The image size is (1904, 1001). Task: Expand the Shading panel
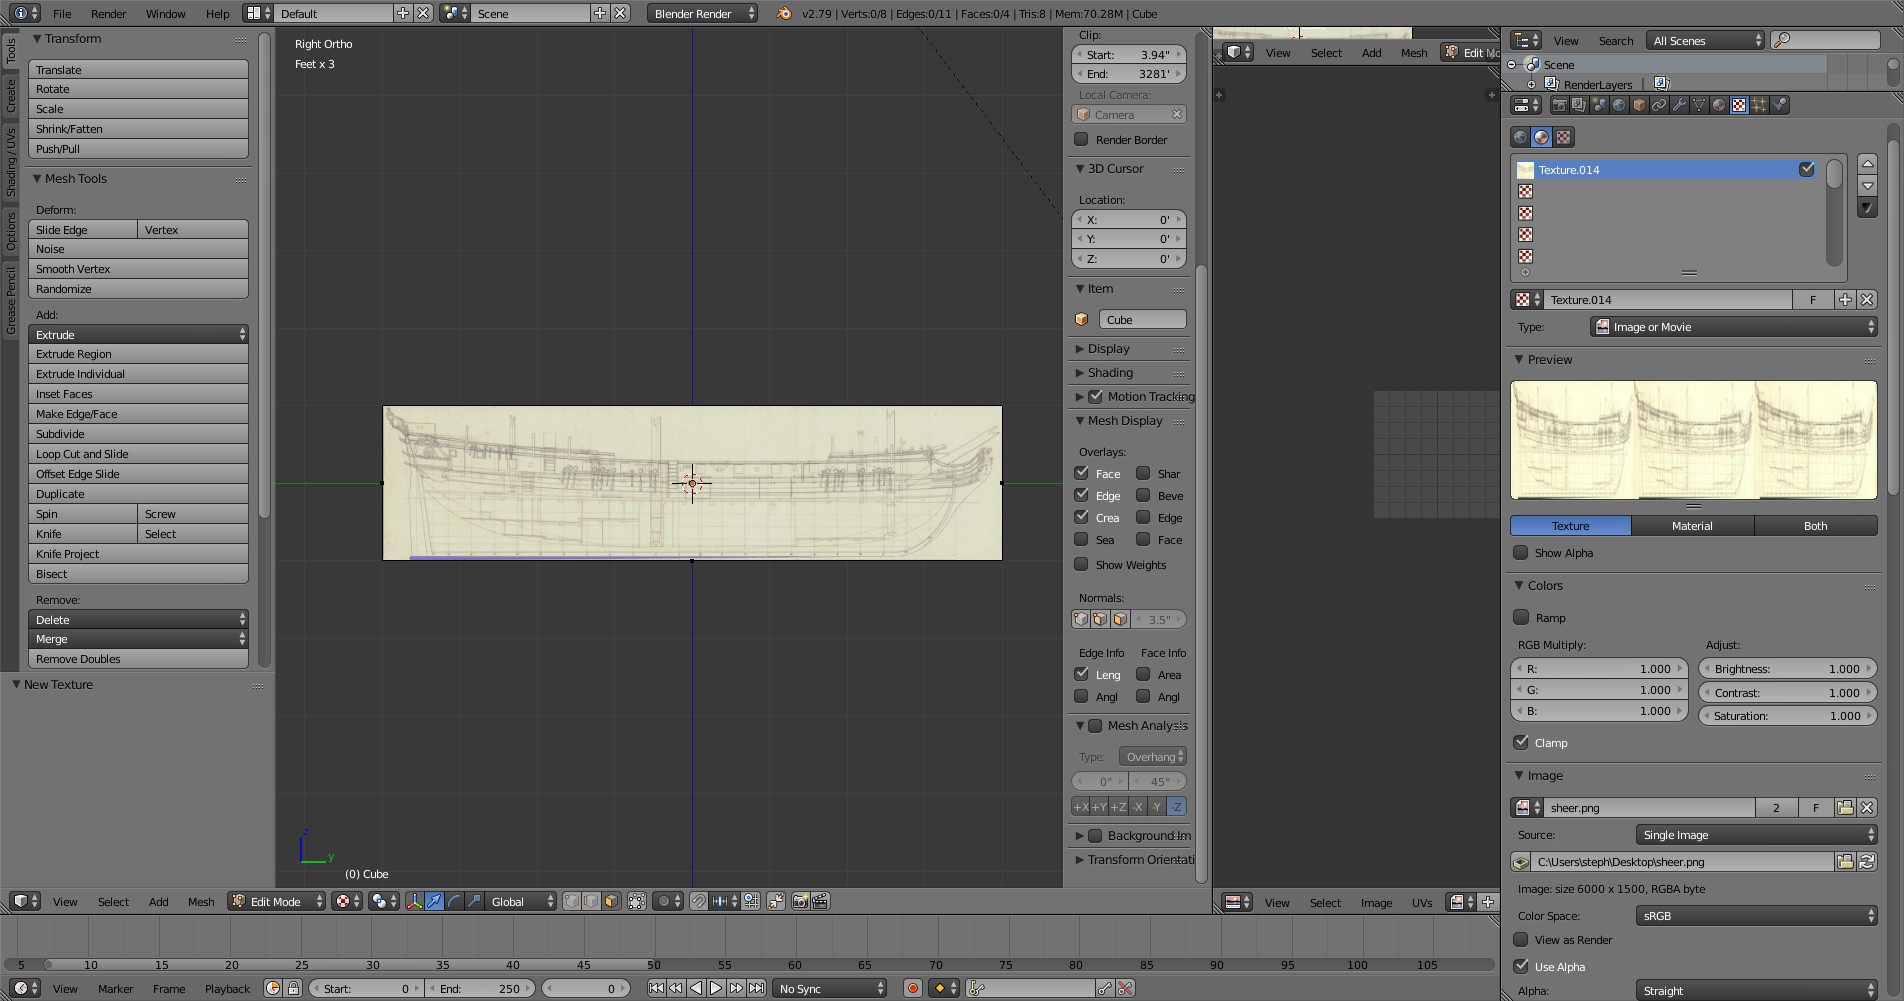tap(1110, 372)
